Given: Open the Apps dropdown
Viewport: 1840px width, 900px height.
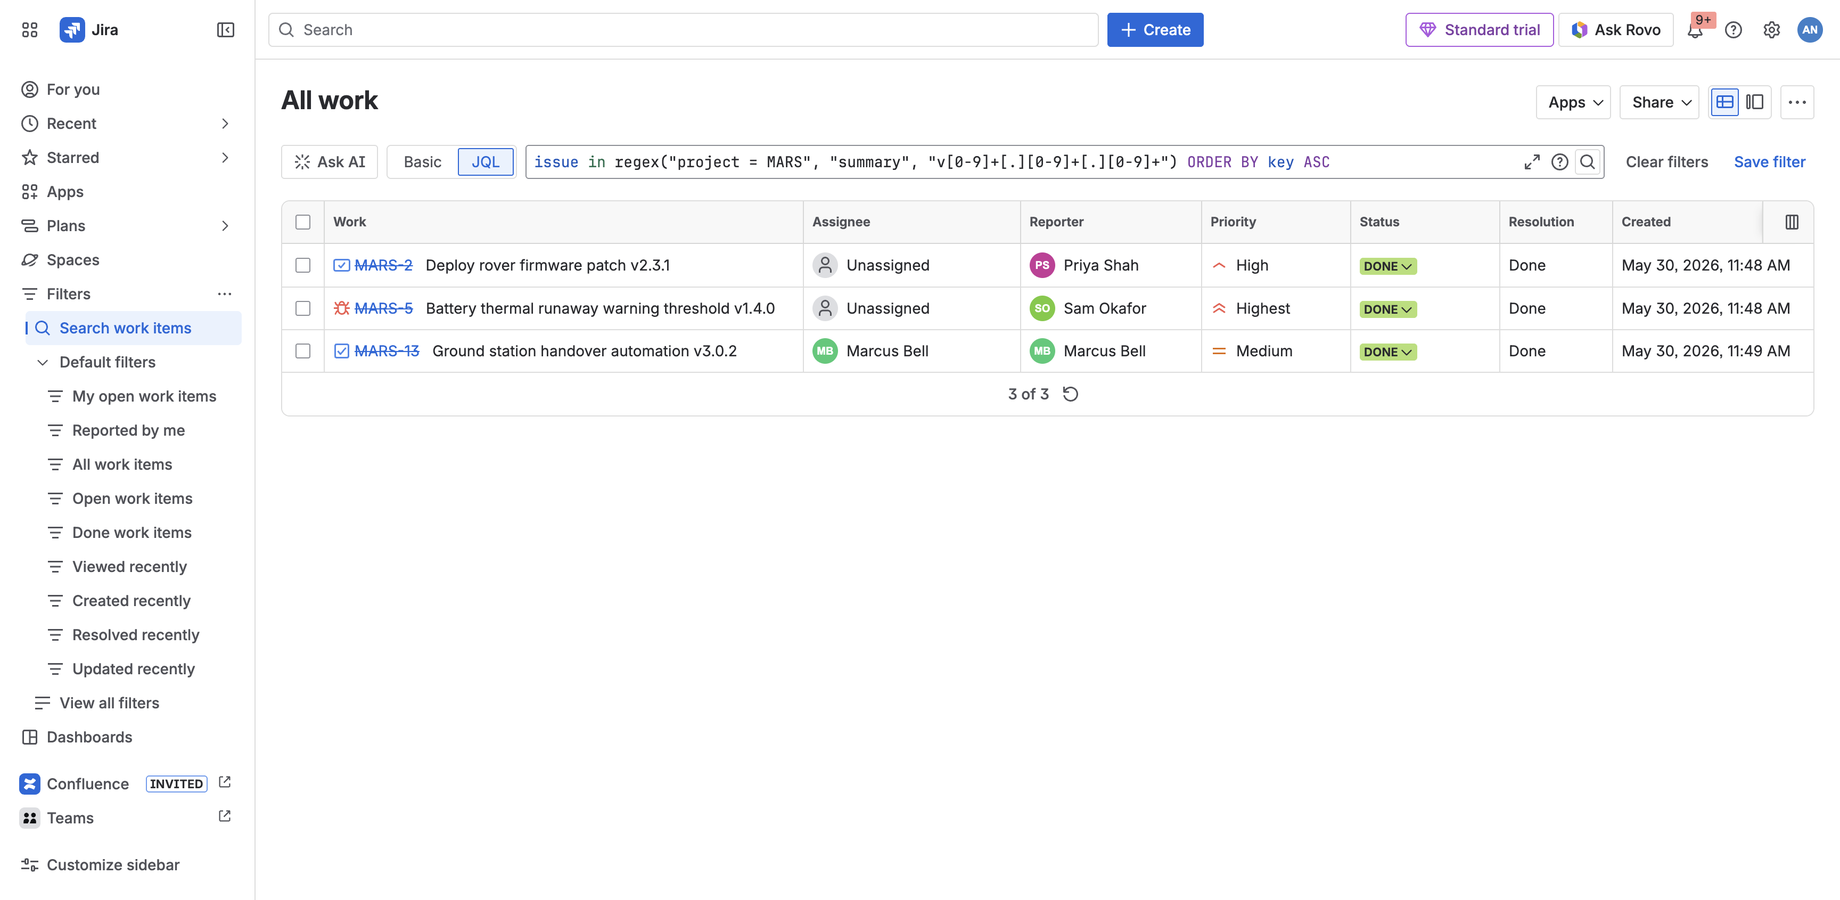Looking at the screenshot, I should pos(1573,102).
